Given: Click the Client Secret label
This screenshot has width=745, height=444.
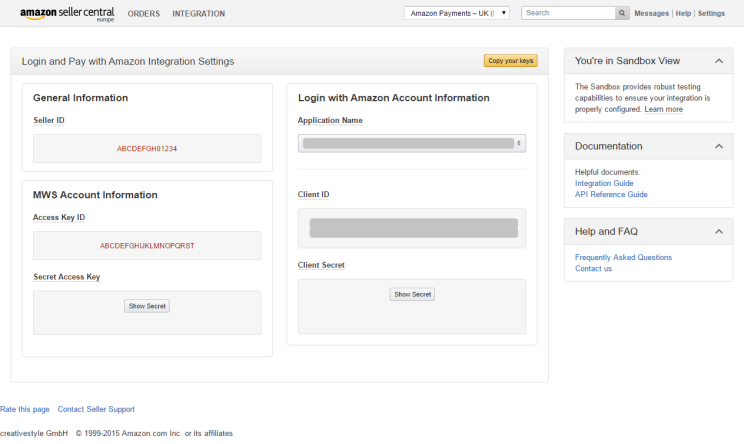Looking at the screenshot, I should coord(321,265).
